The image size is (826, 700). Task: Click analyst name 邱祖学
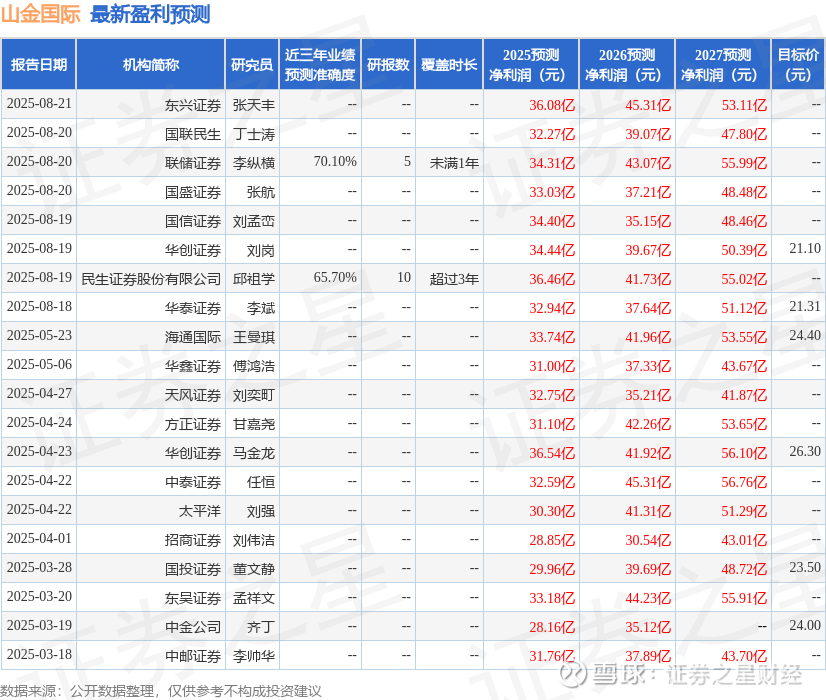[254, 279]
